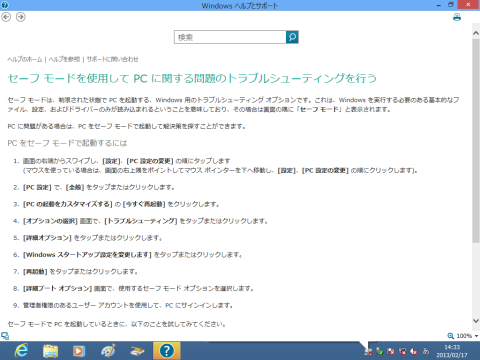
Task: Open Internet Explorer from the taskbar
Action: click(22, 351)
